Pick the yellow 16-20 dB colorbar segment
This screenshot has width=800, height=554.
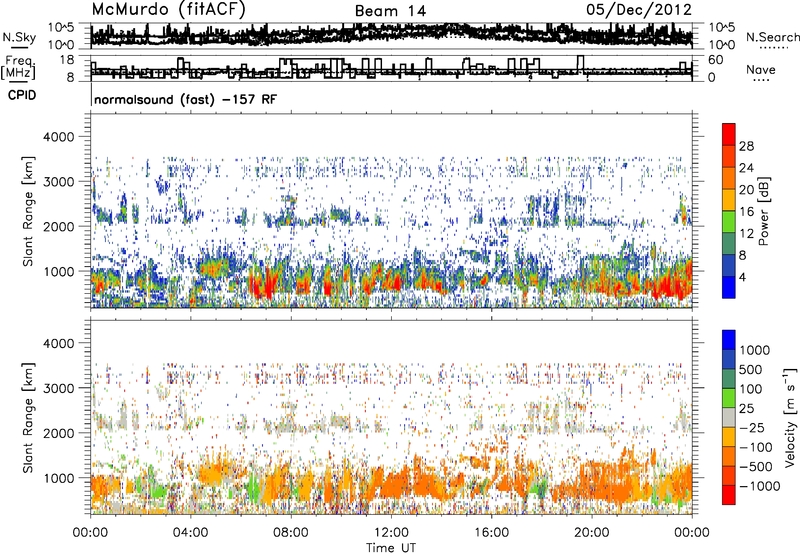point(729,200)
